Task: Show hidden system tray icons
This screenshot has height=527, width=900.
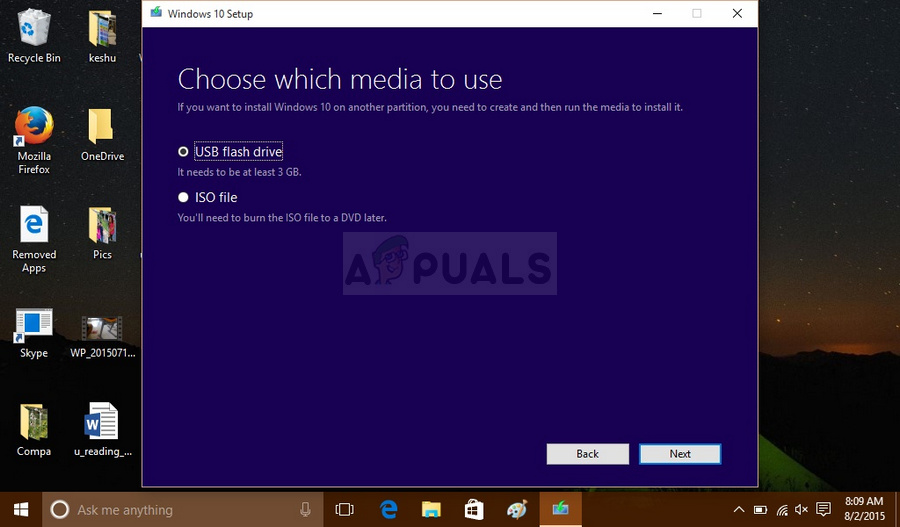Action: click(x=739, y=510)
